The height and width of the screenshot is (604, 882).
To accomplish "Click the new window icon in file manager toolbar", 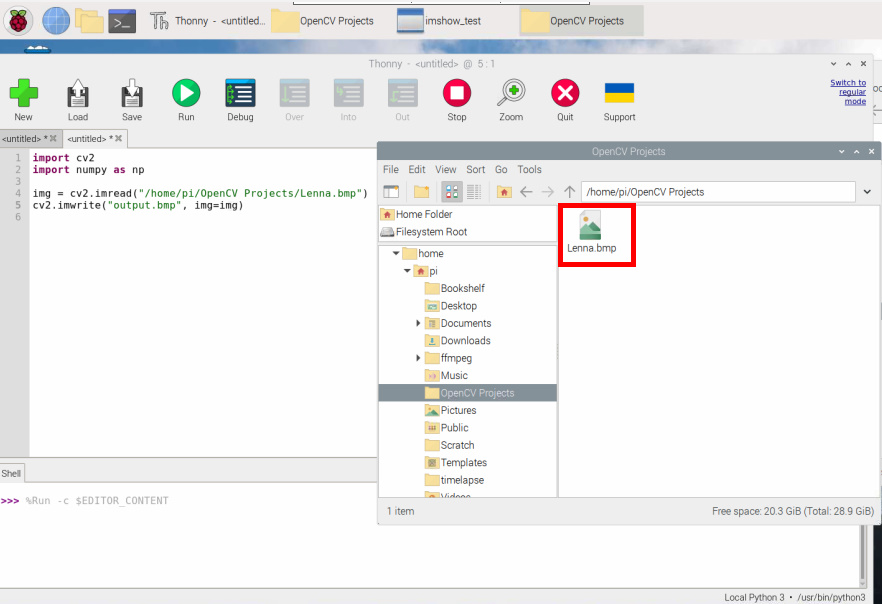I will coord(391,192).
